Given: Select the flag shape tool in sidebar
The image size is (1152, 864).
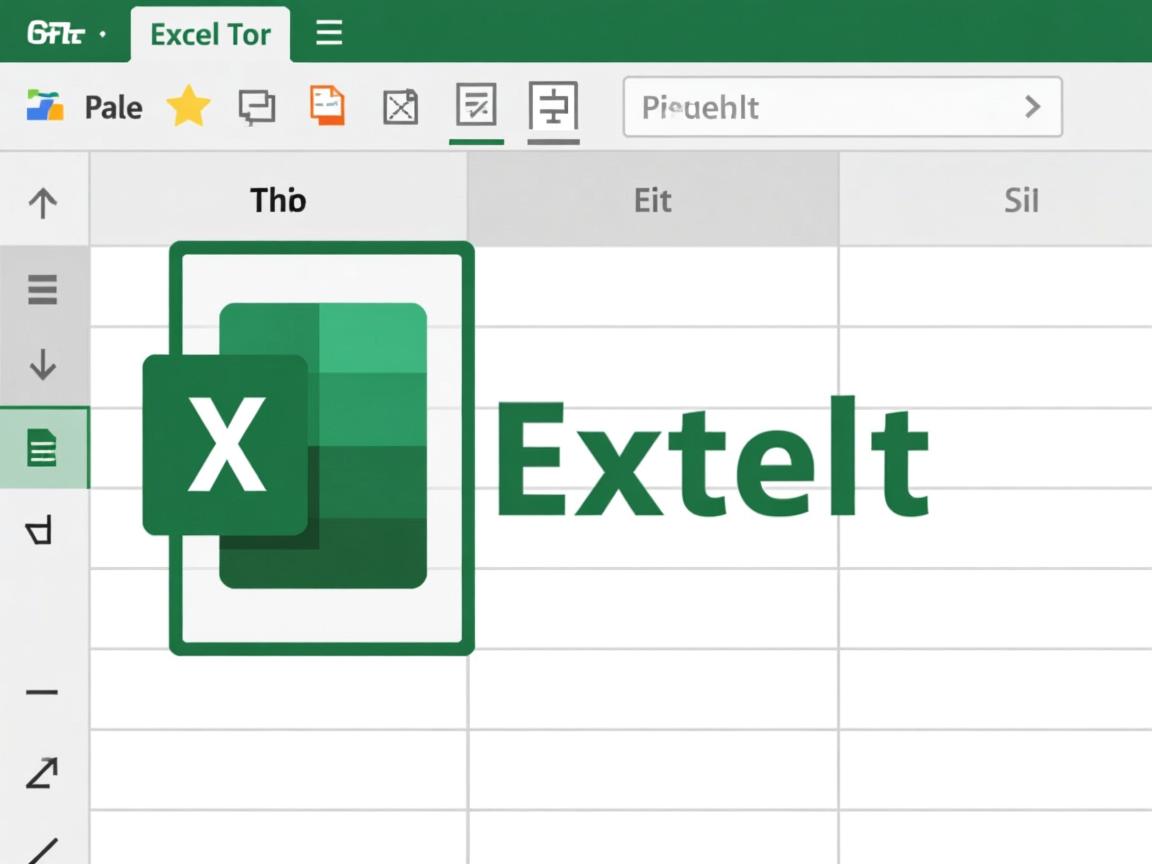Looking at the screenshot, I should click(40, 531).
